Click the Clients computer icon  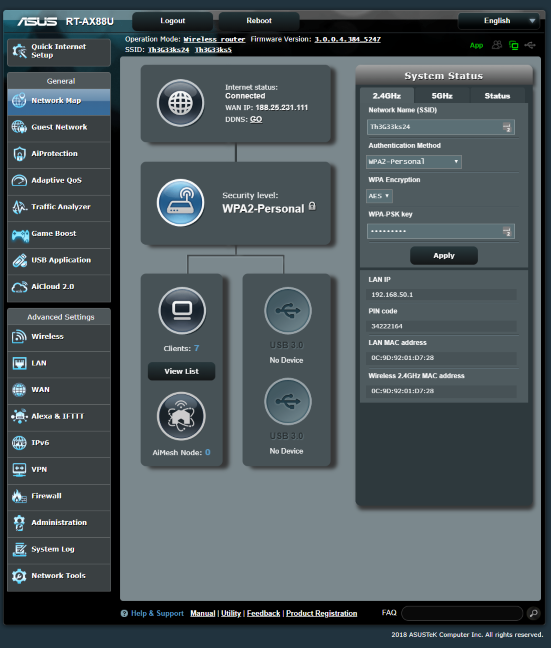tap(182, 310)
